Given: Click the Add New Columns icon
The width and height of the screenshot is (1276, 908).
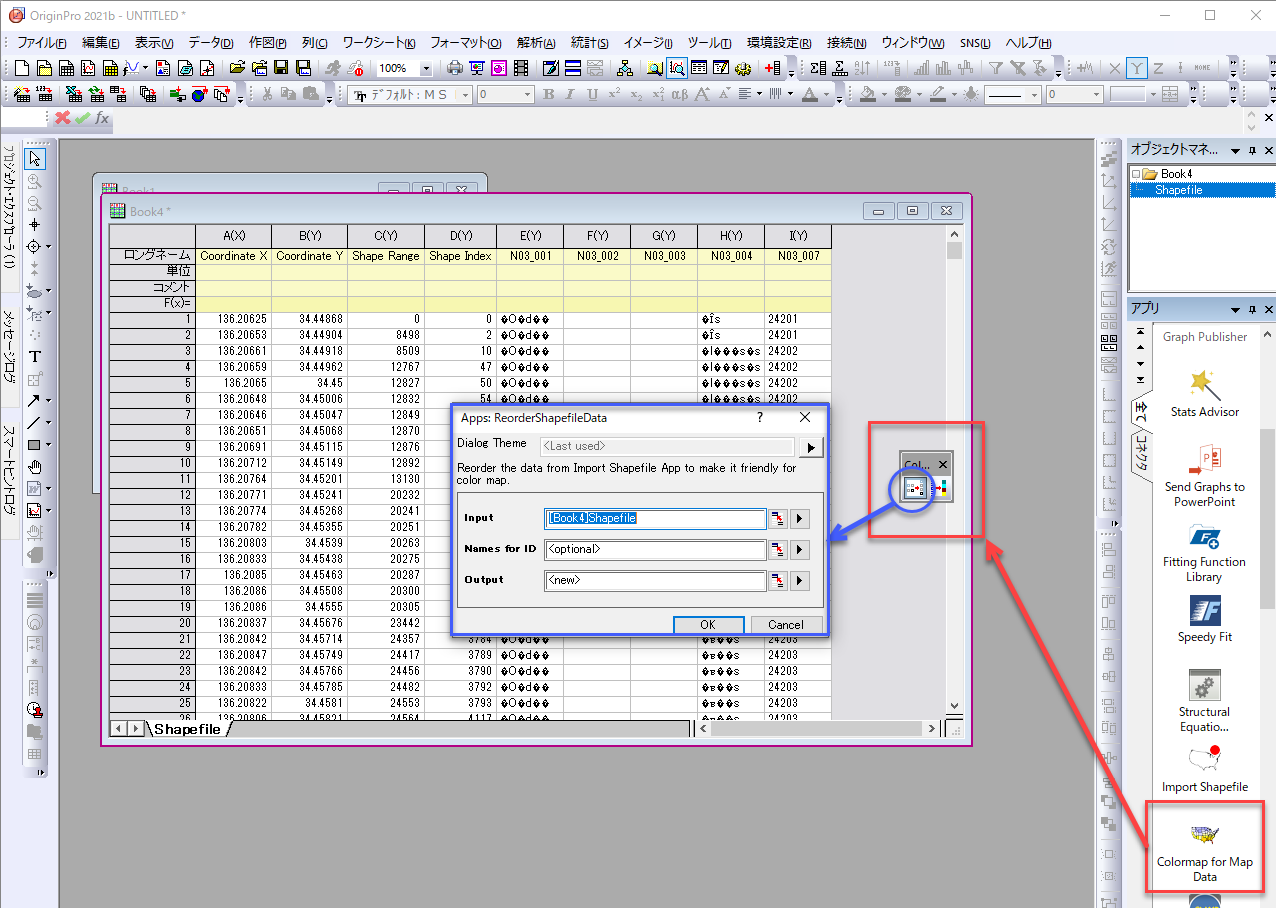Looking at the screenshot, I should (772, 68).
